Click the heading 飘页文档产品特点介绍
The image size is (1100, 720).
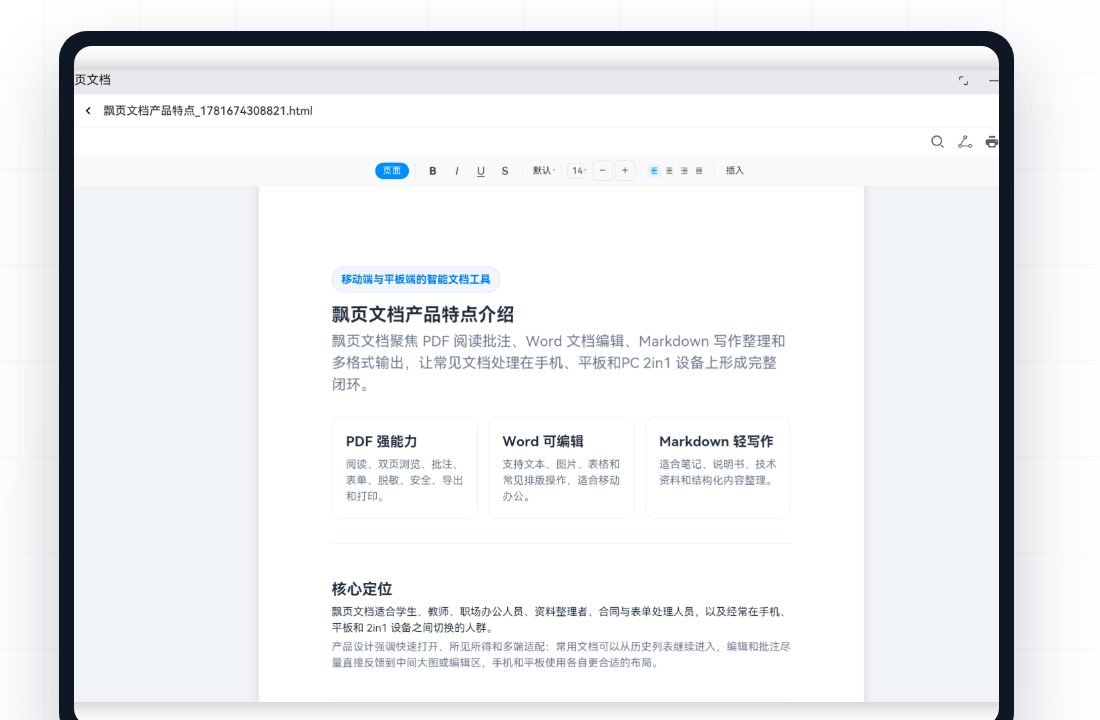click(423, 314)
